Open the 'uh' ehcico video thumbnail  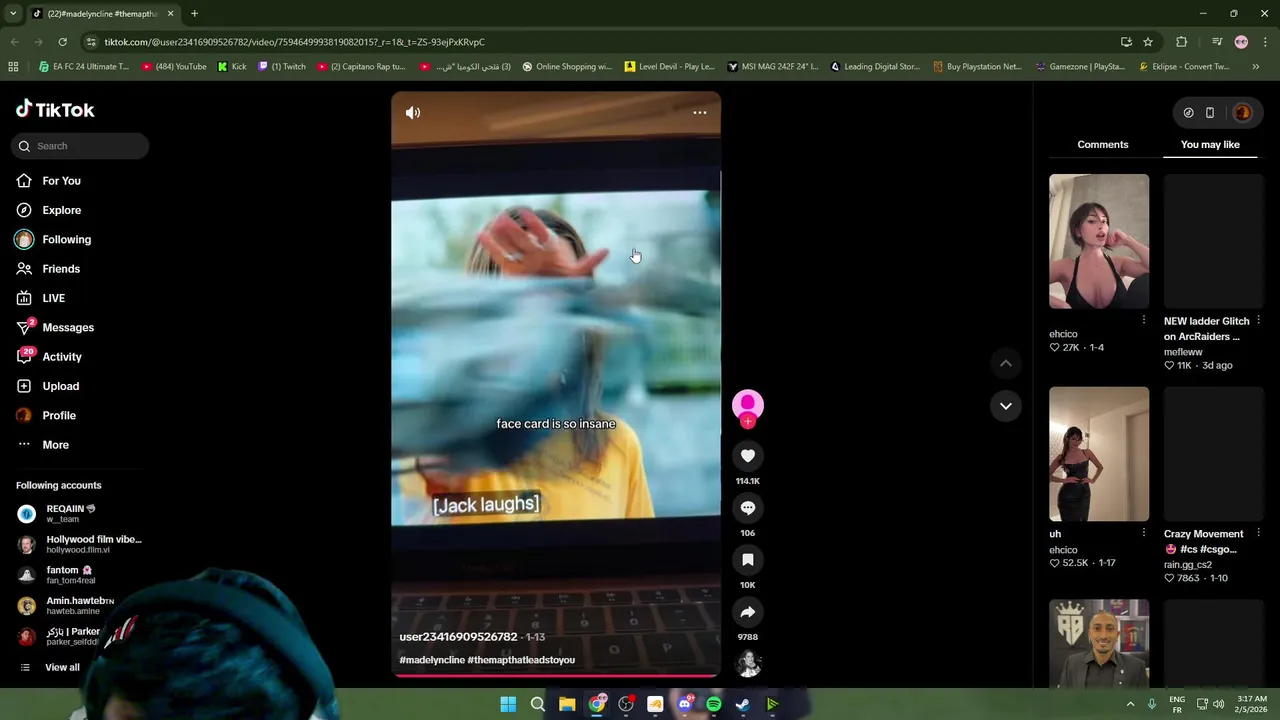1099,454
